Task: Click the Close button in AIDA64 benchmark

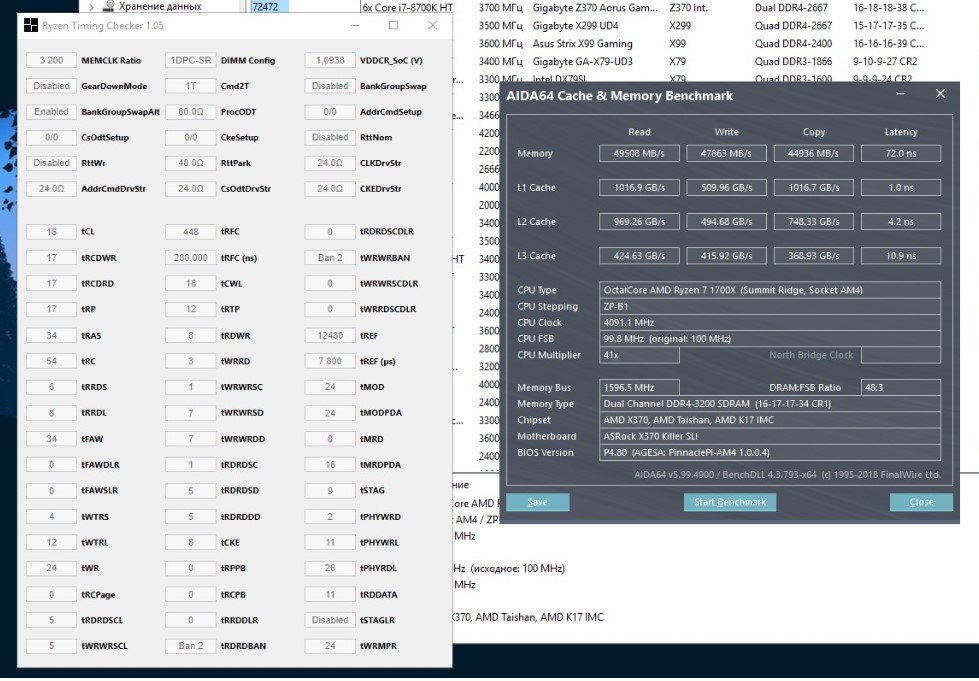Action: click(922, 502)
